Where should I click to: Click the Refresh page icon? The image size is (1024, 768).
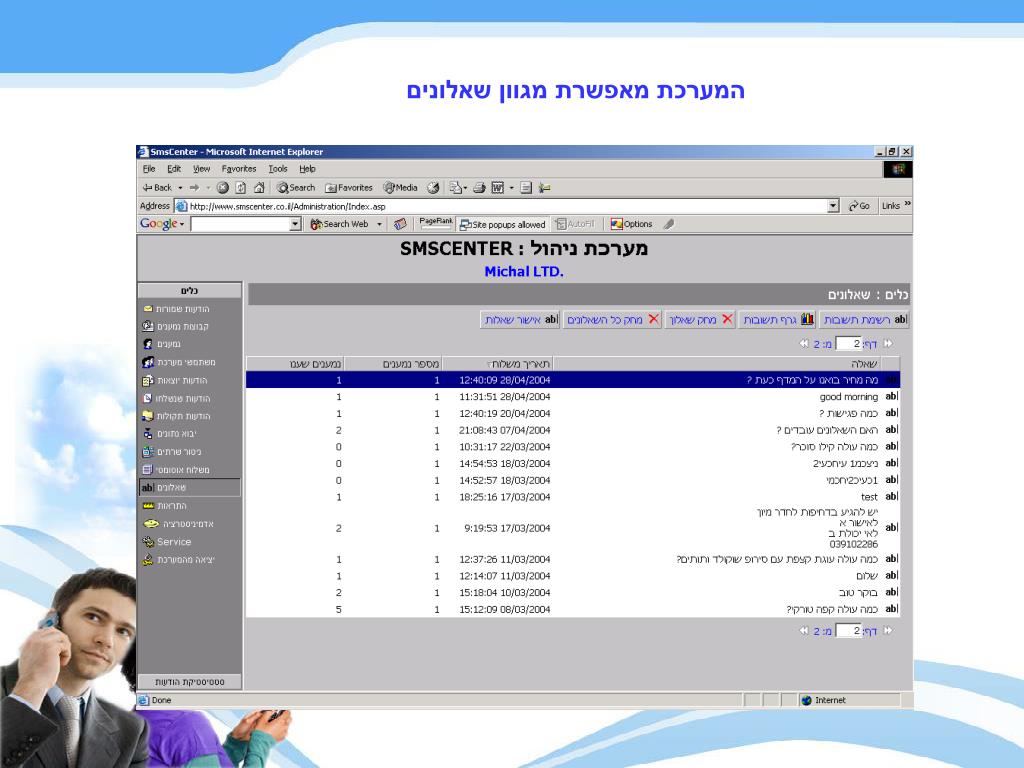click(x=240, y=187)
